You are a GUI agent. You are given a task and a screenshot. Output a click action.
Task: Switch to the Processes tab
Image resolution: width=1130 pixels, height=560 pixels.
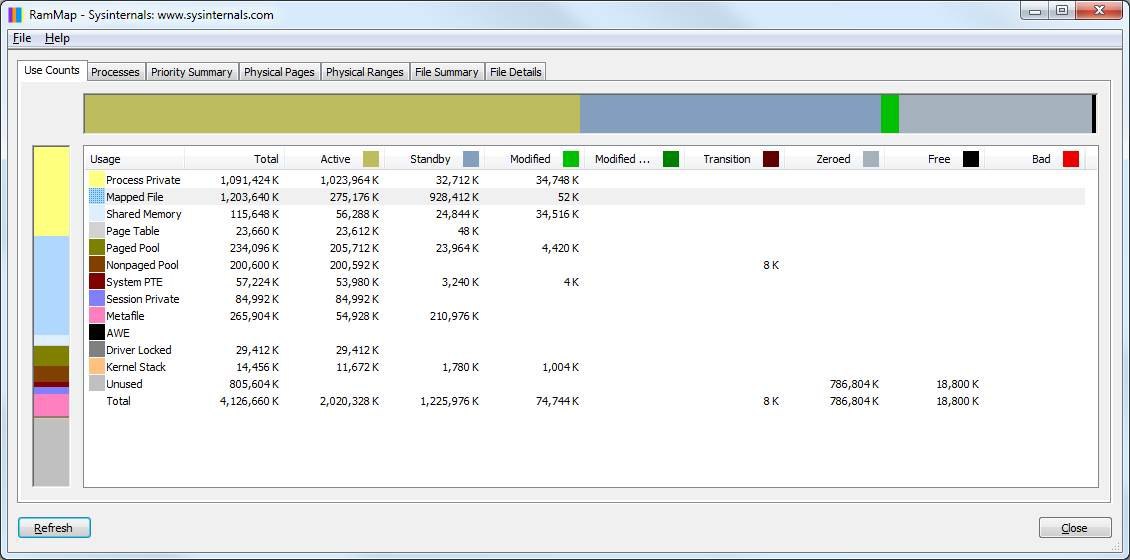[115, 72]
